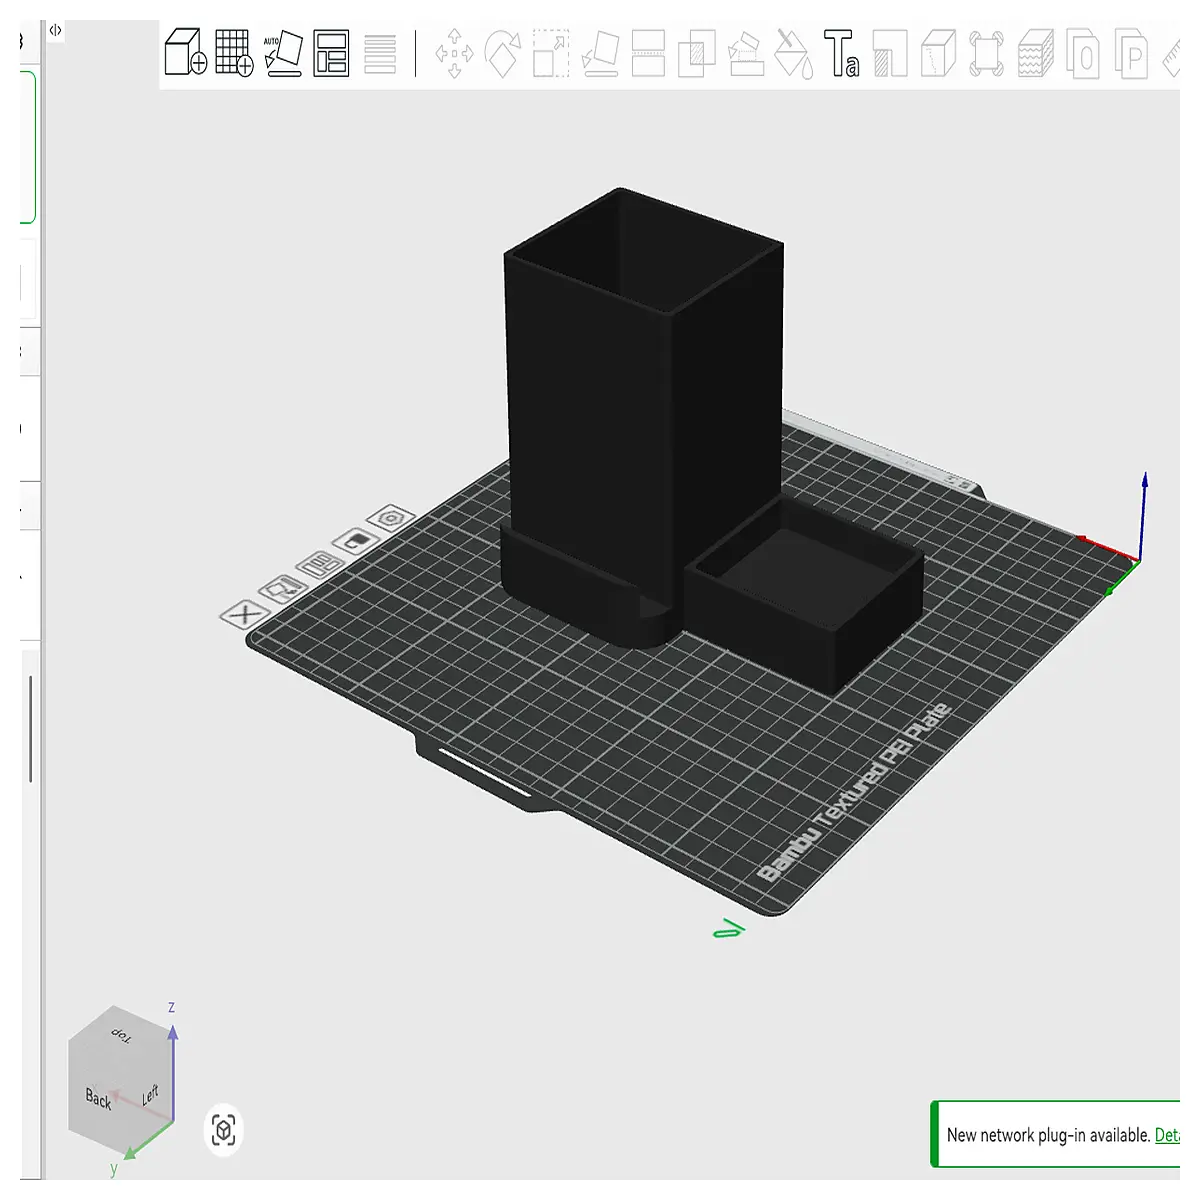This screenshot has width=1200, height=1200.
Task: Click the wavy layered block tool icon
Action: click(1036, 54)
